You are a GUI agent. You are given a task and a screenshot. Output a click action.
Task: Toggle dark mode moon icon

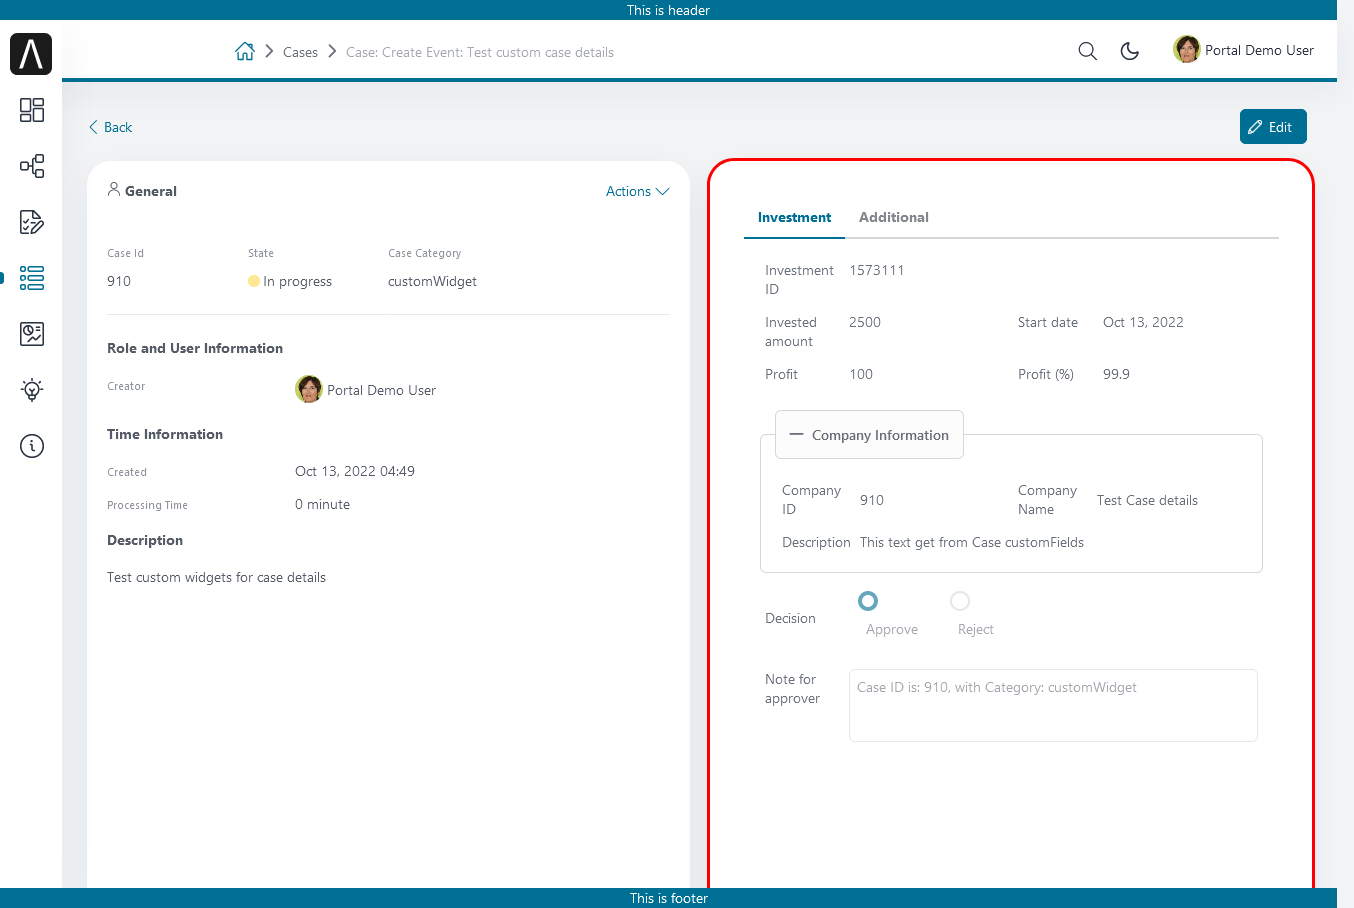point(1130,51)
